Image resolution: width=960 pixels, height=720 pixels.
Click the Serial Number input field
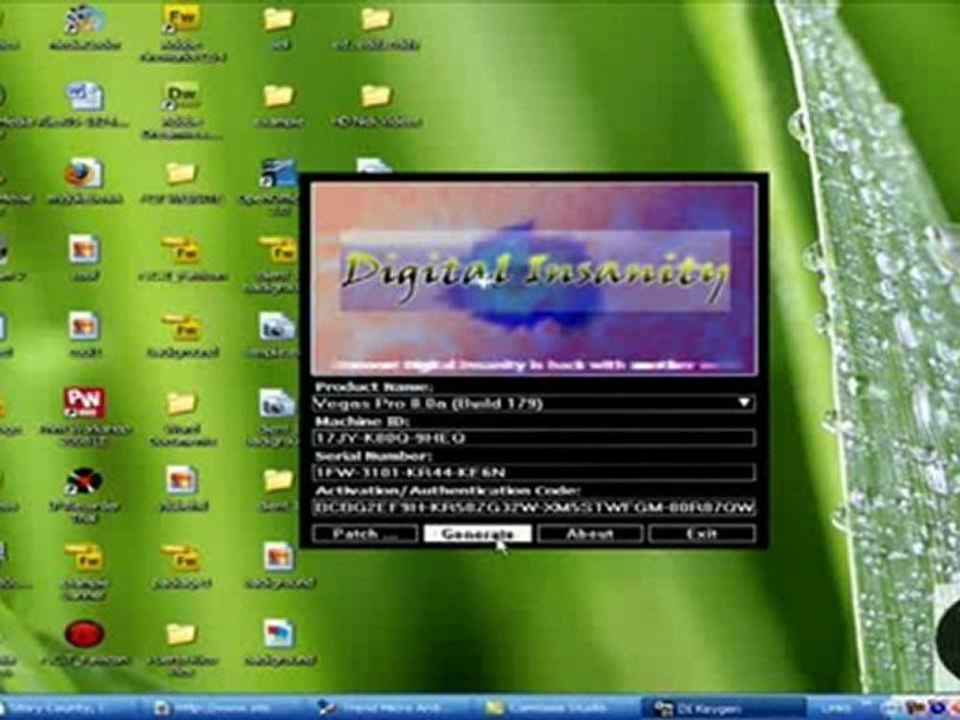(x=533, y=472)
